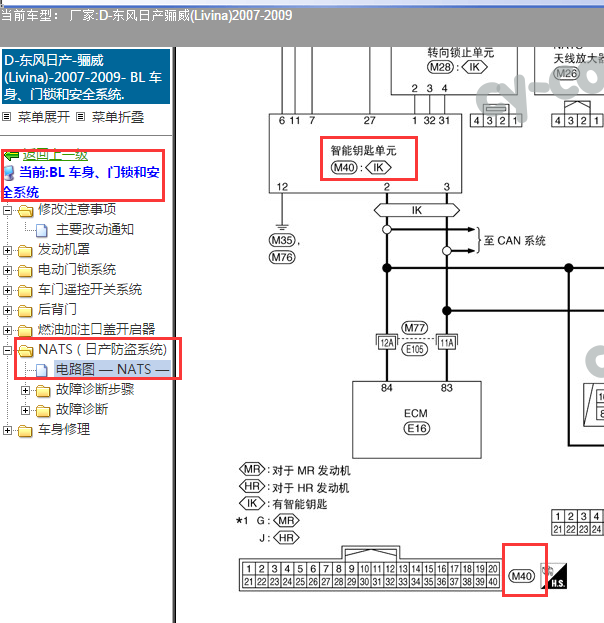Click the blue header D-东风日产-骊威 title
The height and width of the screenshot is (623, 604).
tap(86, 77)
